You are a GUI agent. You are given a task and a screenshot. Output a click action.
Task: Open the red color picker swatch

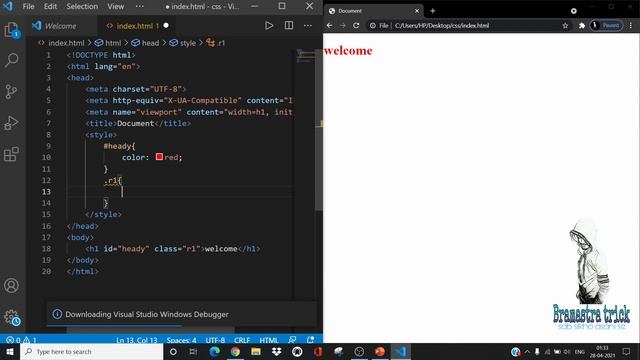click(159, 157)
